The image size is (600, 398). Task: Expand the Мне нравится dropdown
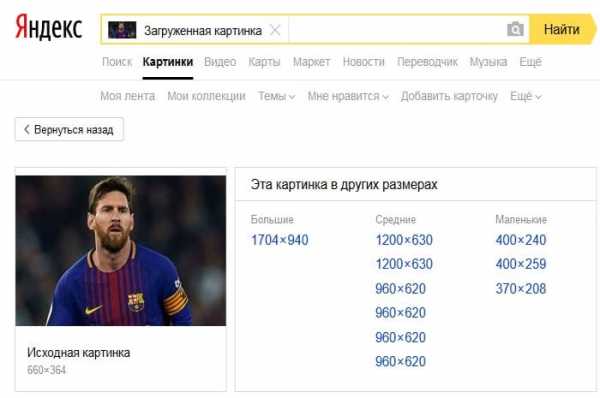348,96
